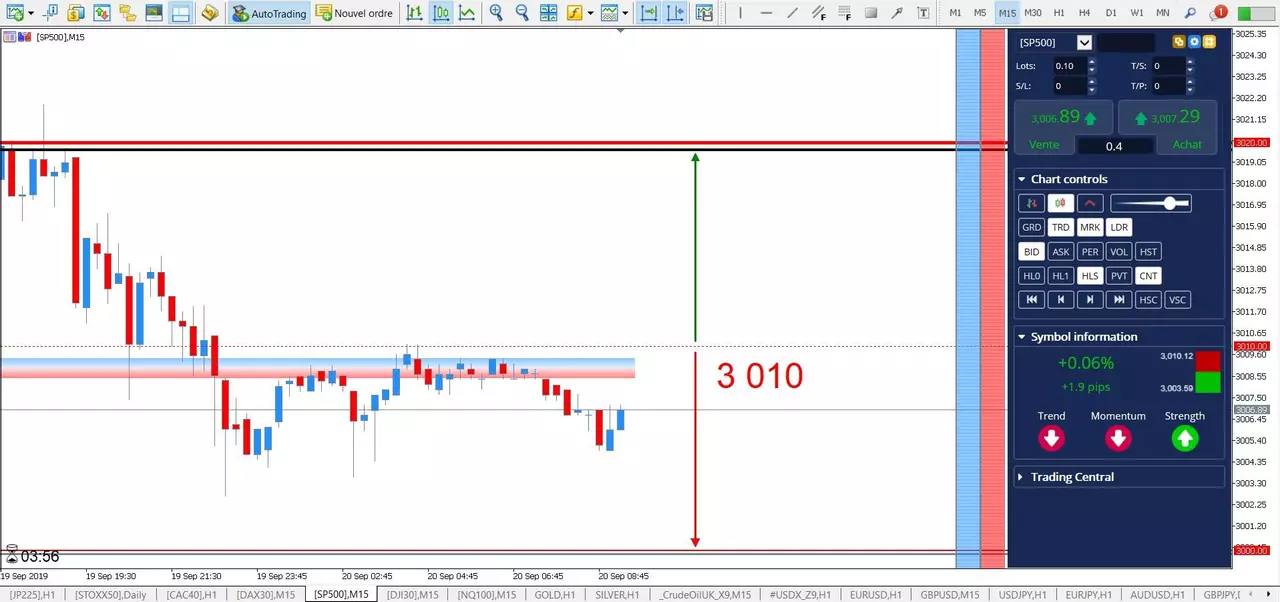Toggle AutoTrading

(x=269, y=13)
